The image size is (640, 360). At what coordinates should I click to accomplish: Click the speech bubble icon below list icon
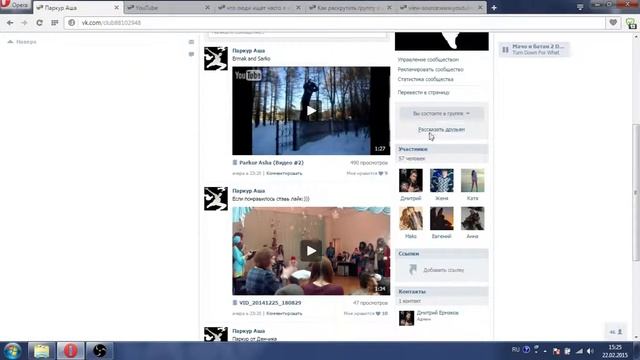[x=191, y=54]
